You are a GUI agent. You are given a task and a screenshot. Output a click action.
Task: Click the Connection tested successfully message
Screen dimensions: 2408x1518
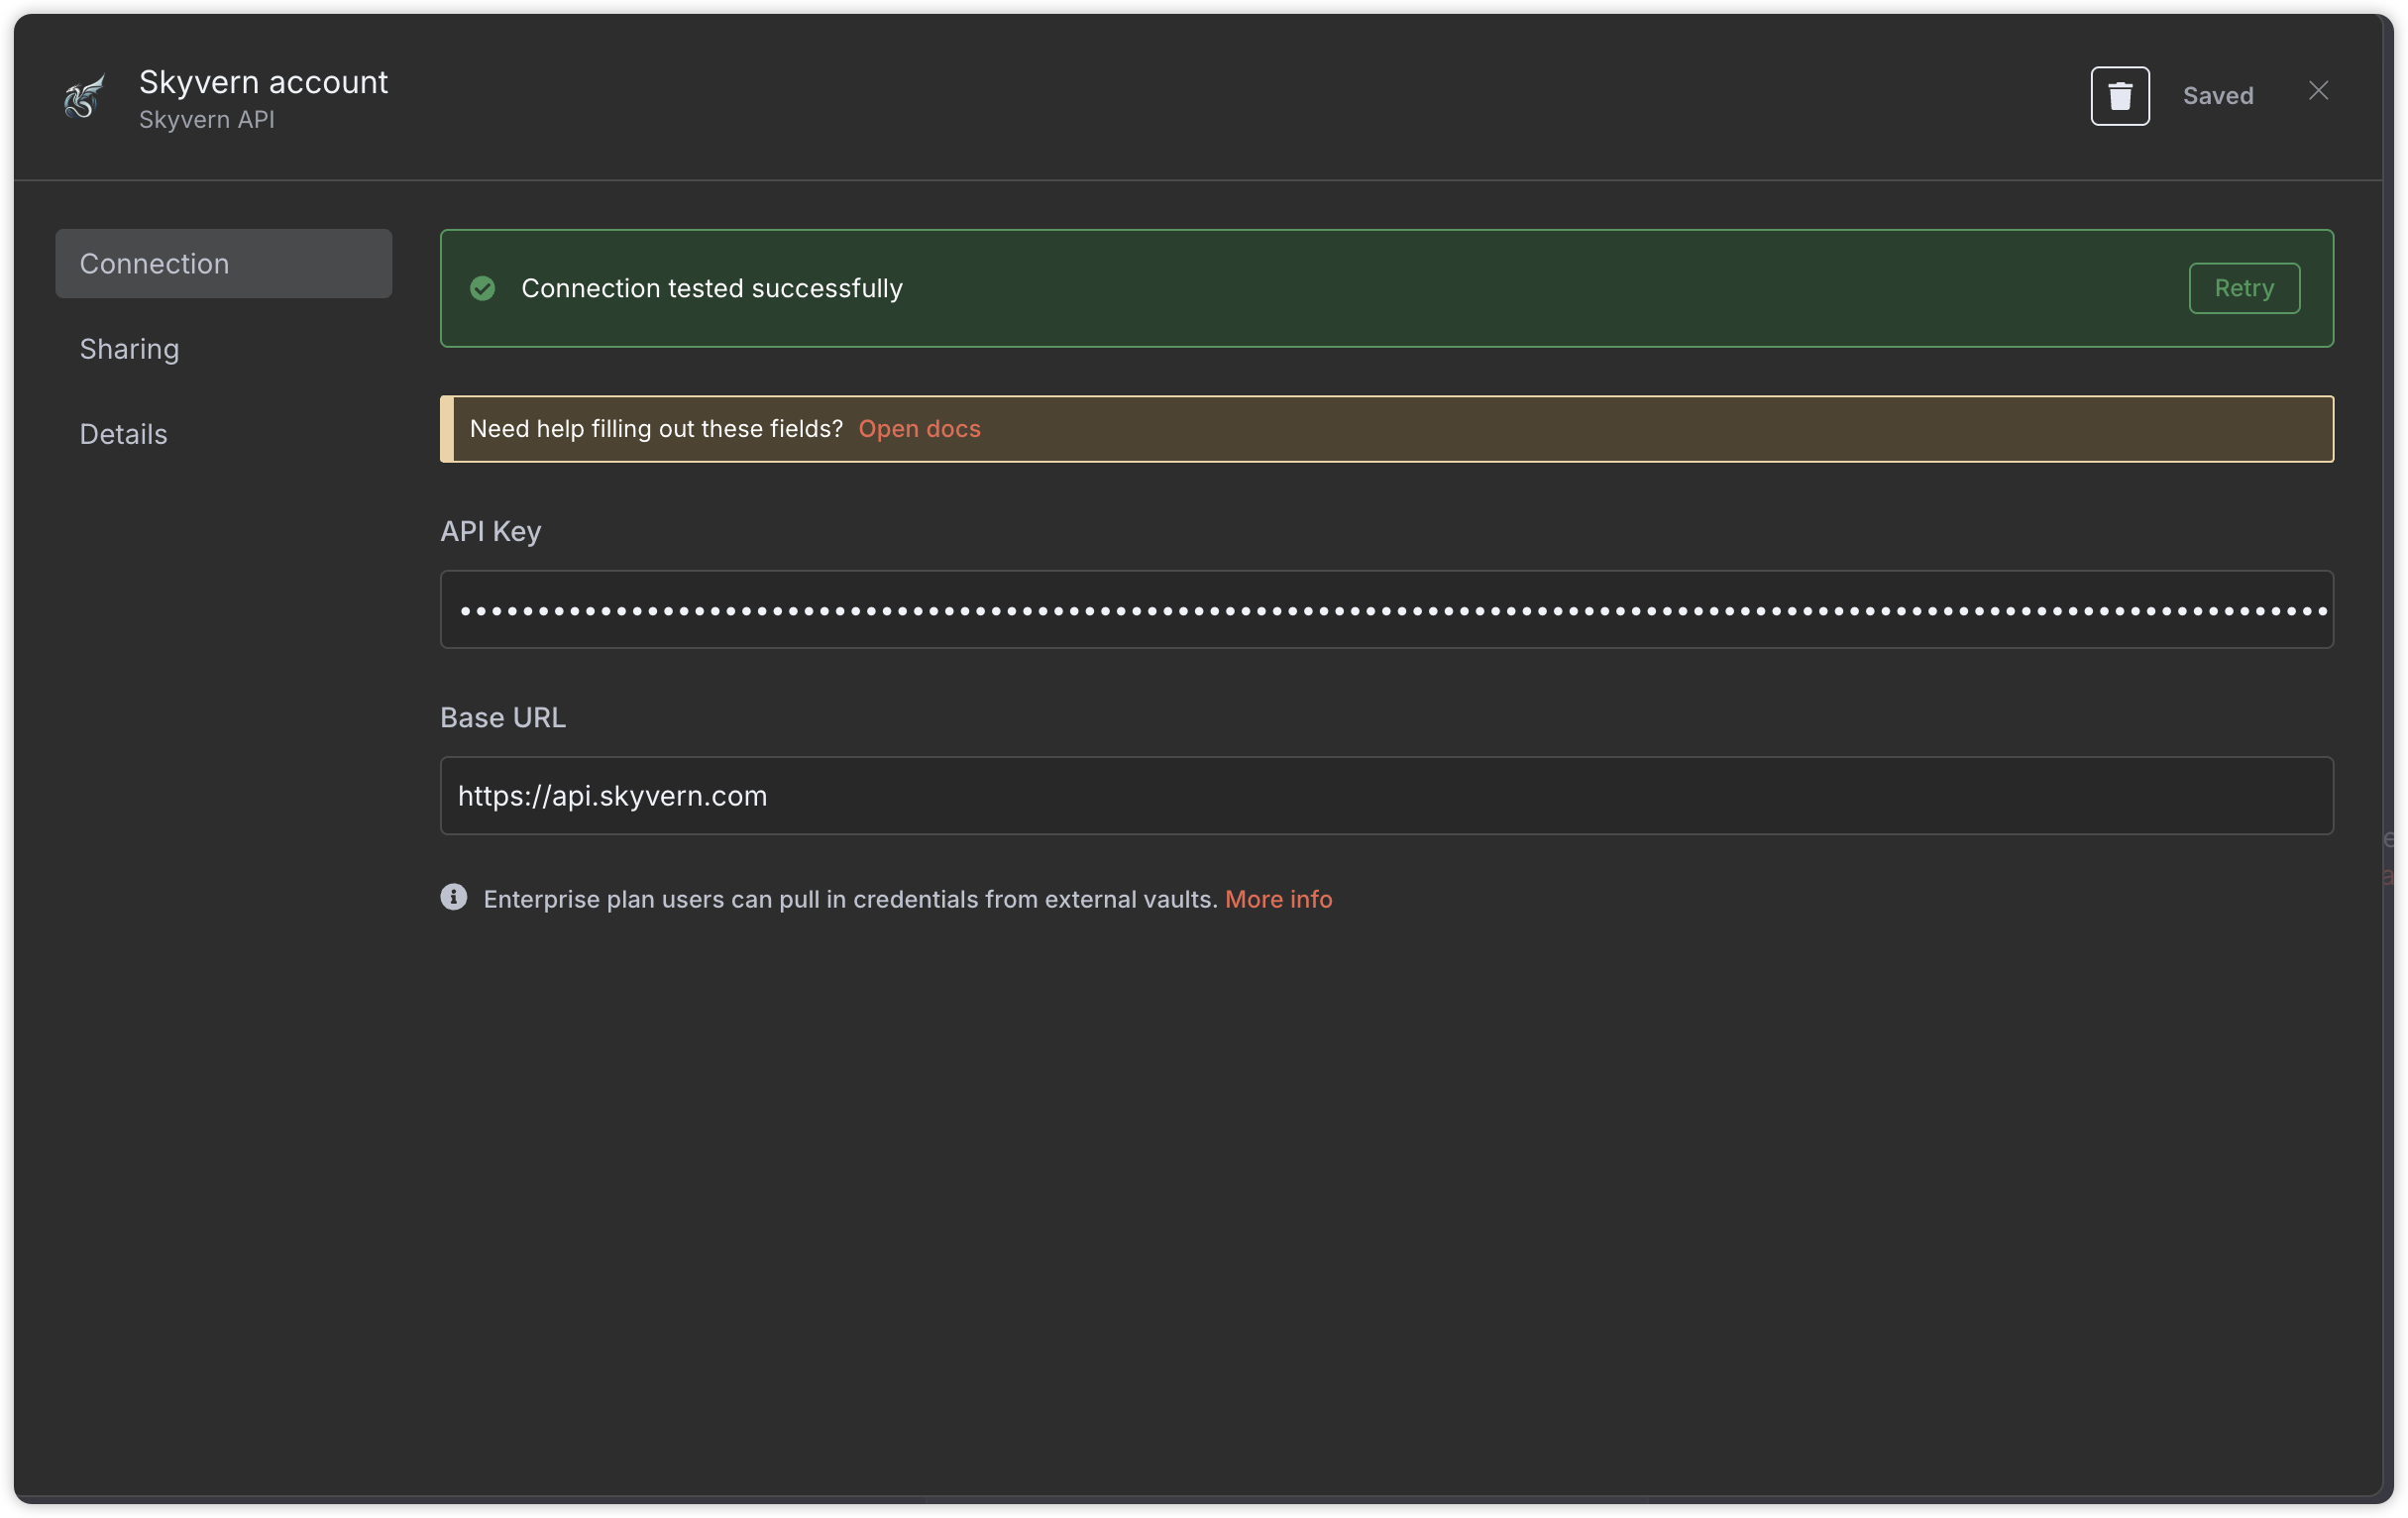pyautogui.click(x=711, y=289)
